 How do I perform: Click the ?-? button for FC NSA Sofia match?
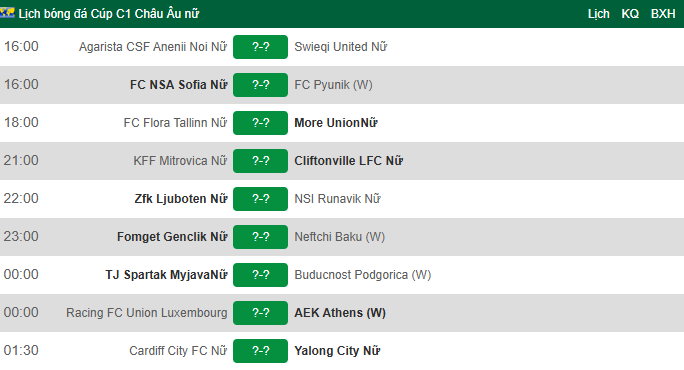pyautogui.click(x=260, y=85)
